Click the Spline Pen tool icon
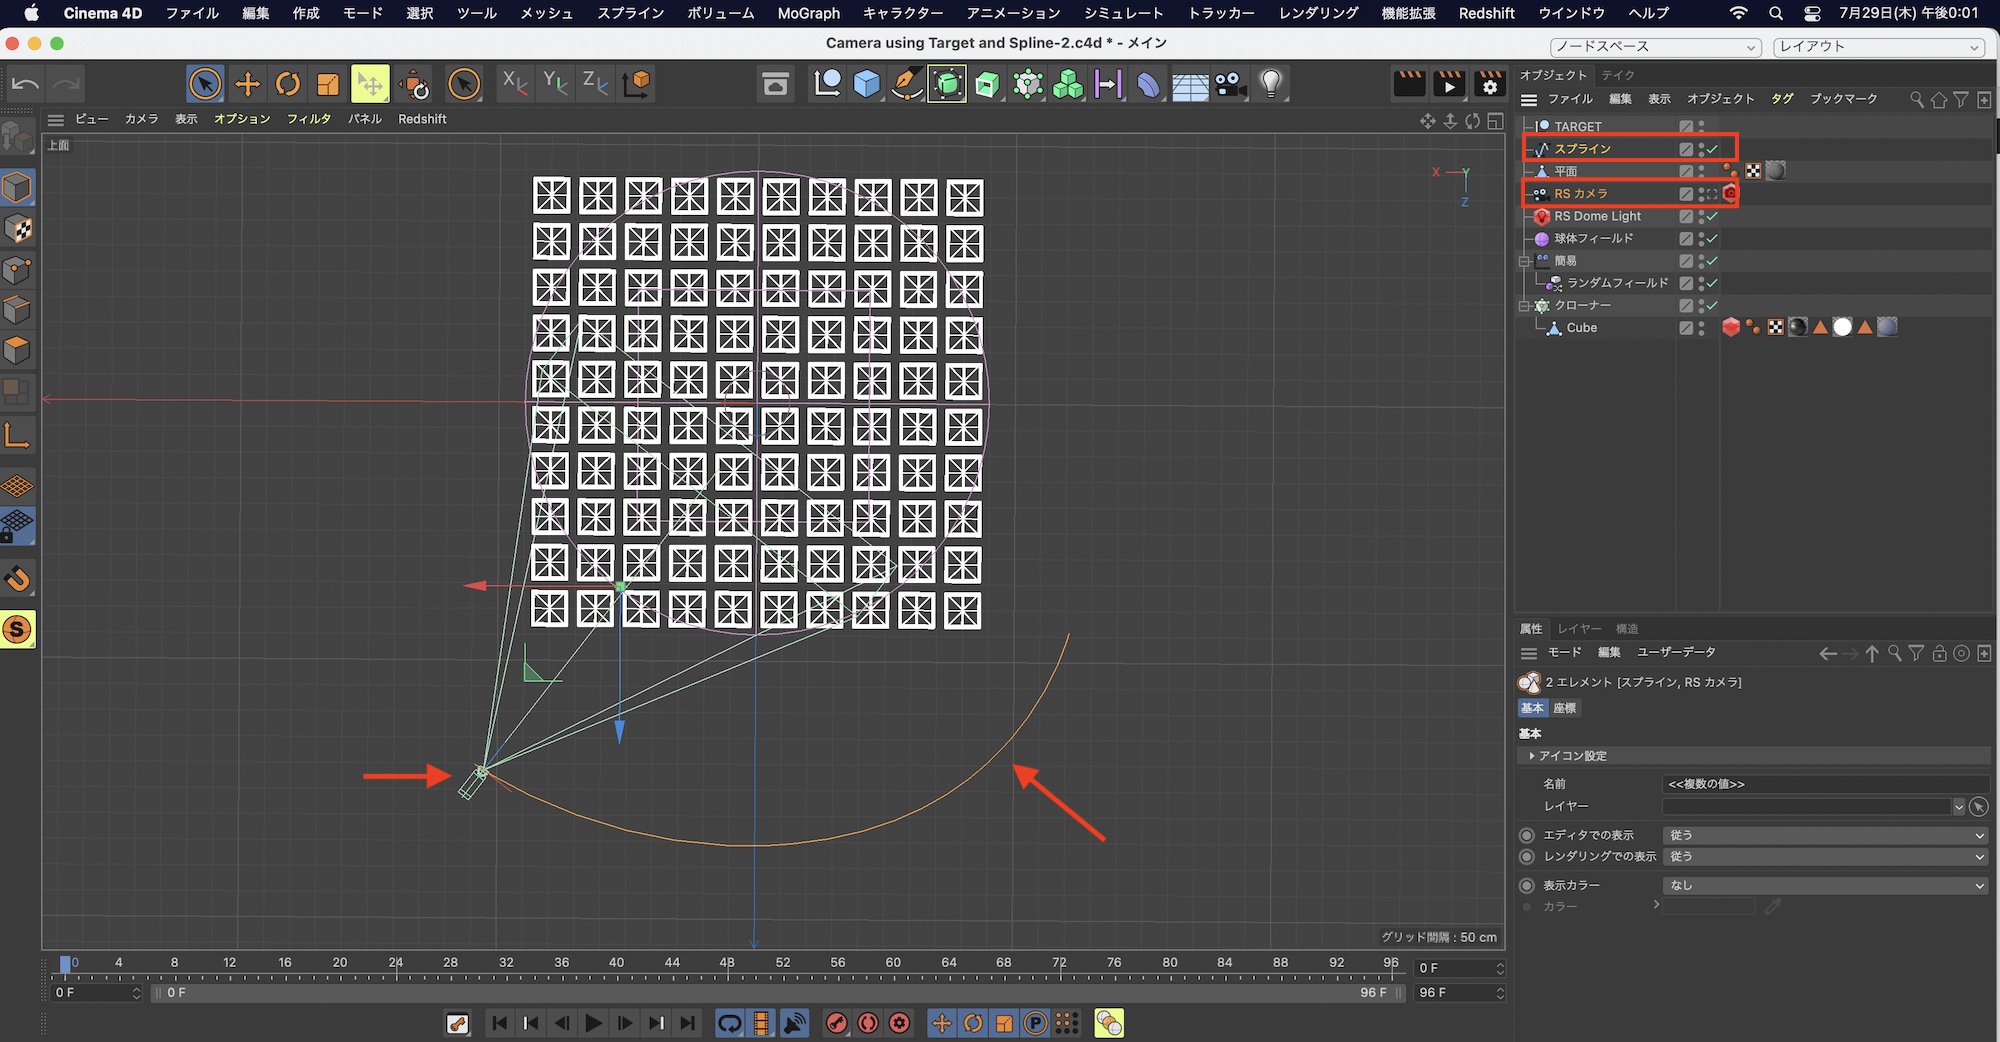Image resolution: width=2000 pixels, height=1042 pixels. (906, 84)
